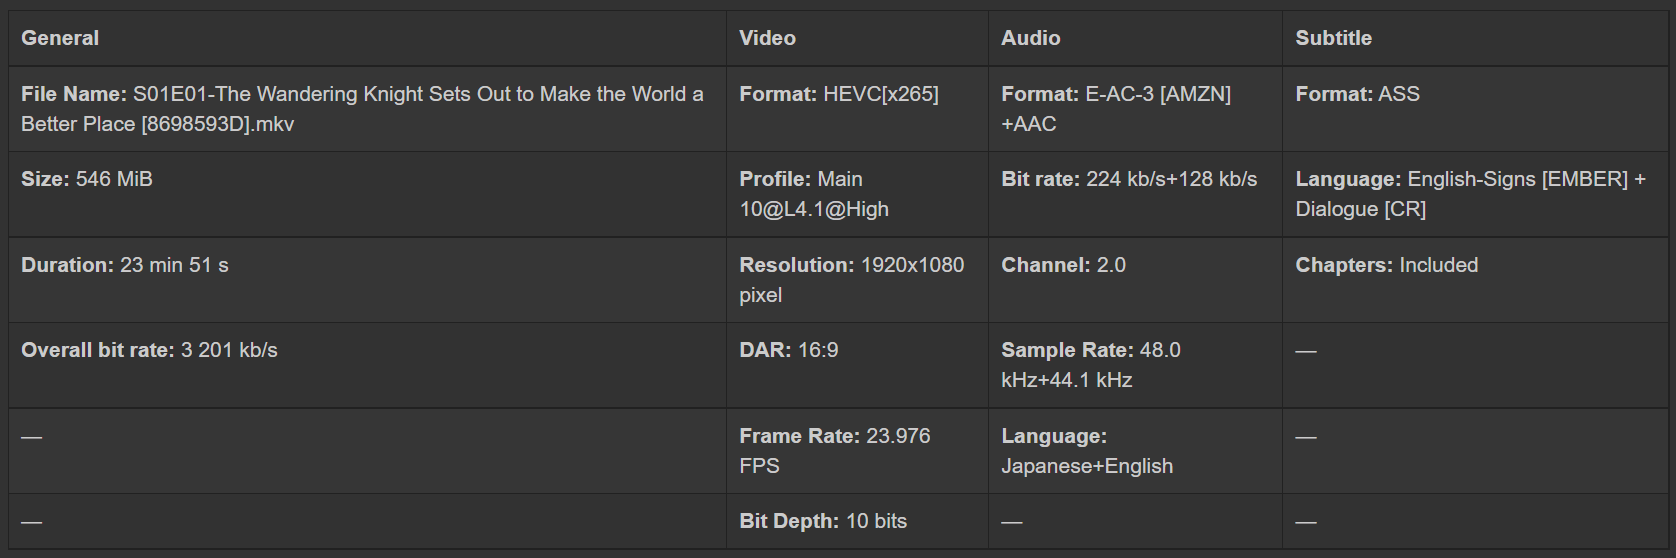
Task: Click the Subtitle column header
Action: coord(1333,38)
